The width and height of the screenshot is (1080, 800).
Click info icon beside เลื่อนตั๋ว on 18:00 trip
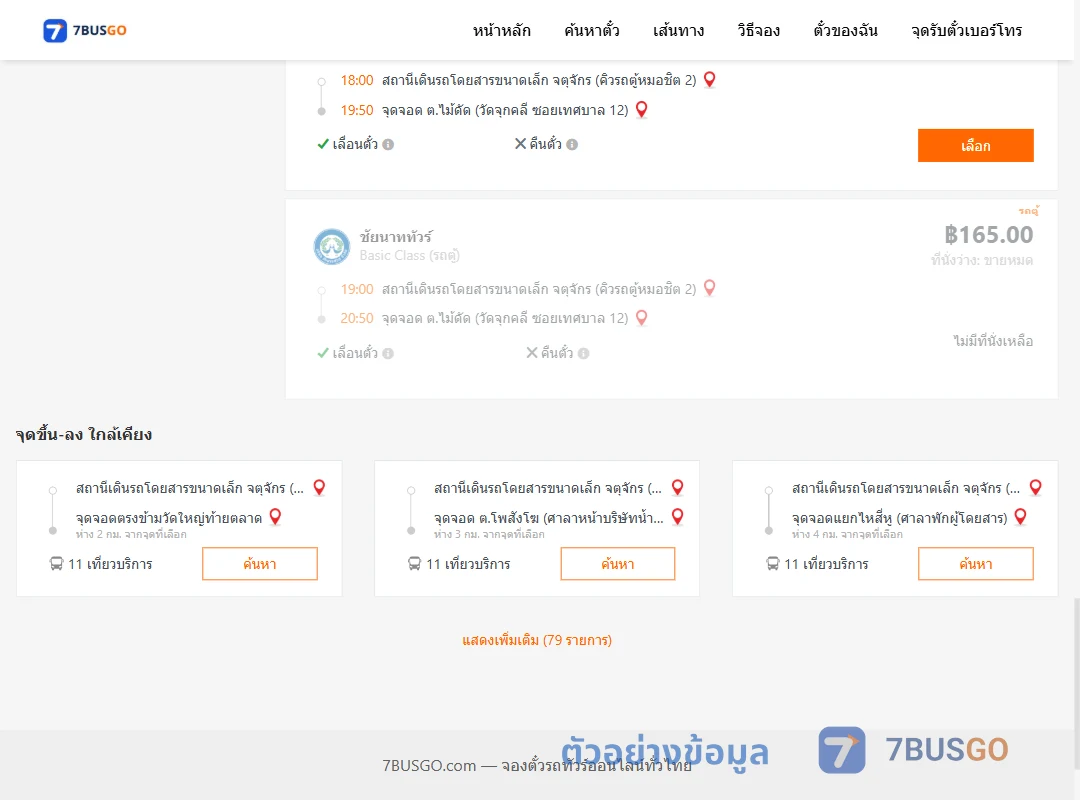coord(388,145)
